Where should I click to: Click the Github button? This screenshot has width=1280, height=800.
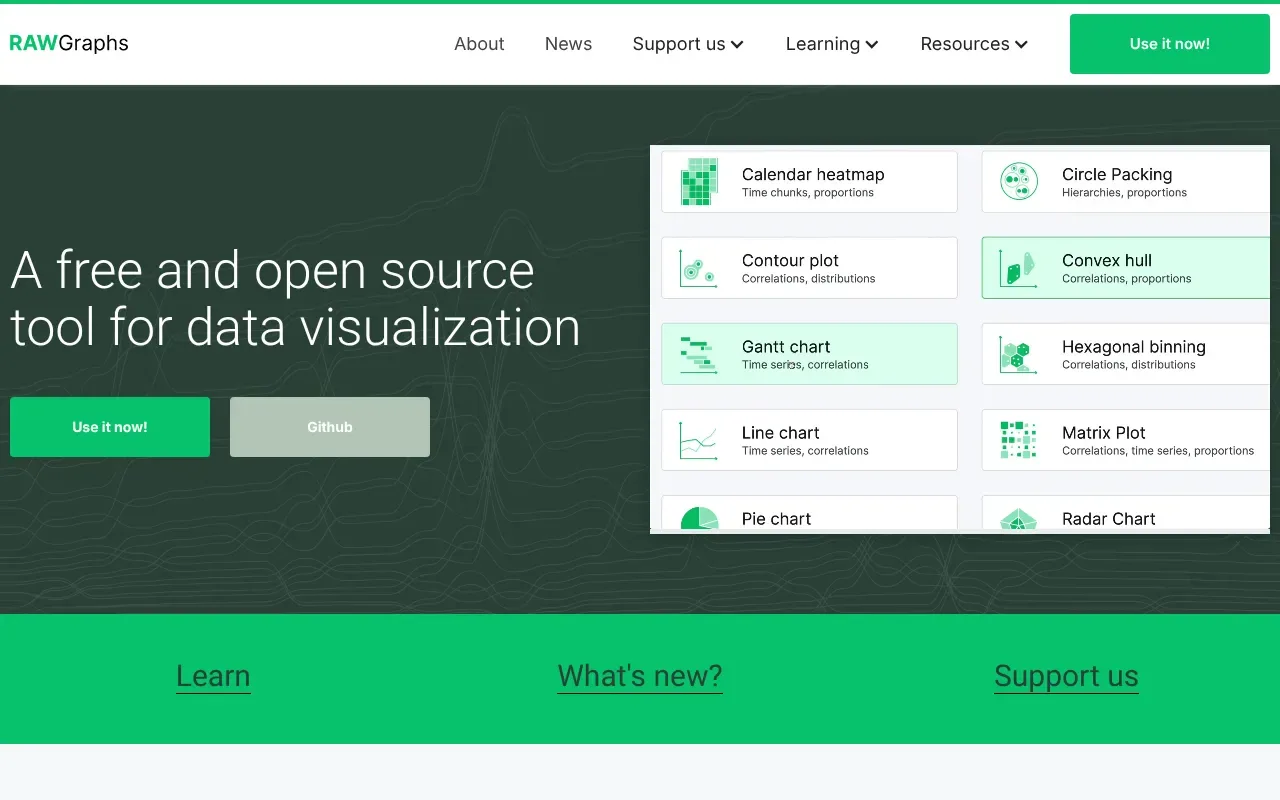pos(330,427)
